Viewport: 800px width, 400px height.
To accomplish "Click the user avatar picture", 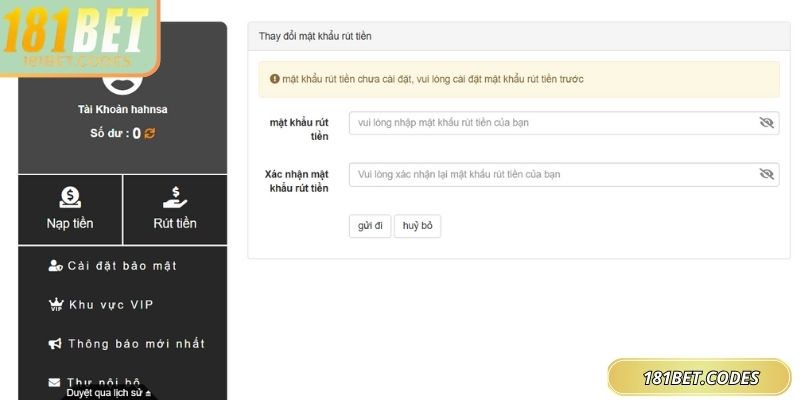I will 122,84.
